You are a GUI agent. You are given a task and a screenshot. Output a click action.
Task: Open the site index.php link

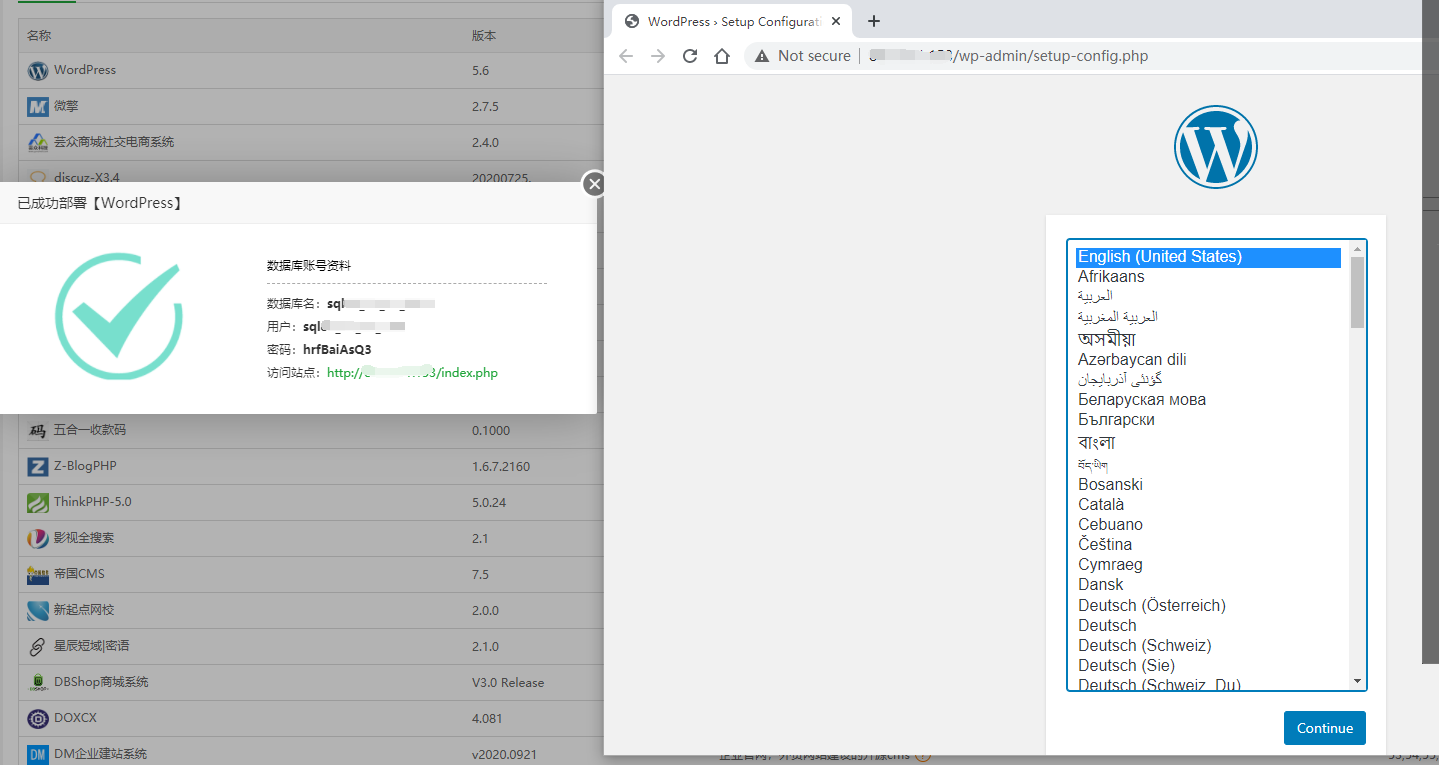[412, 373]
